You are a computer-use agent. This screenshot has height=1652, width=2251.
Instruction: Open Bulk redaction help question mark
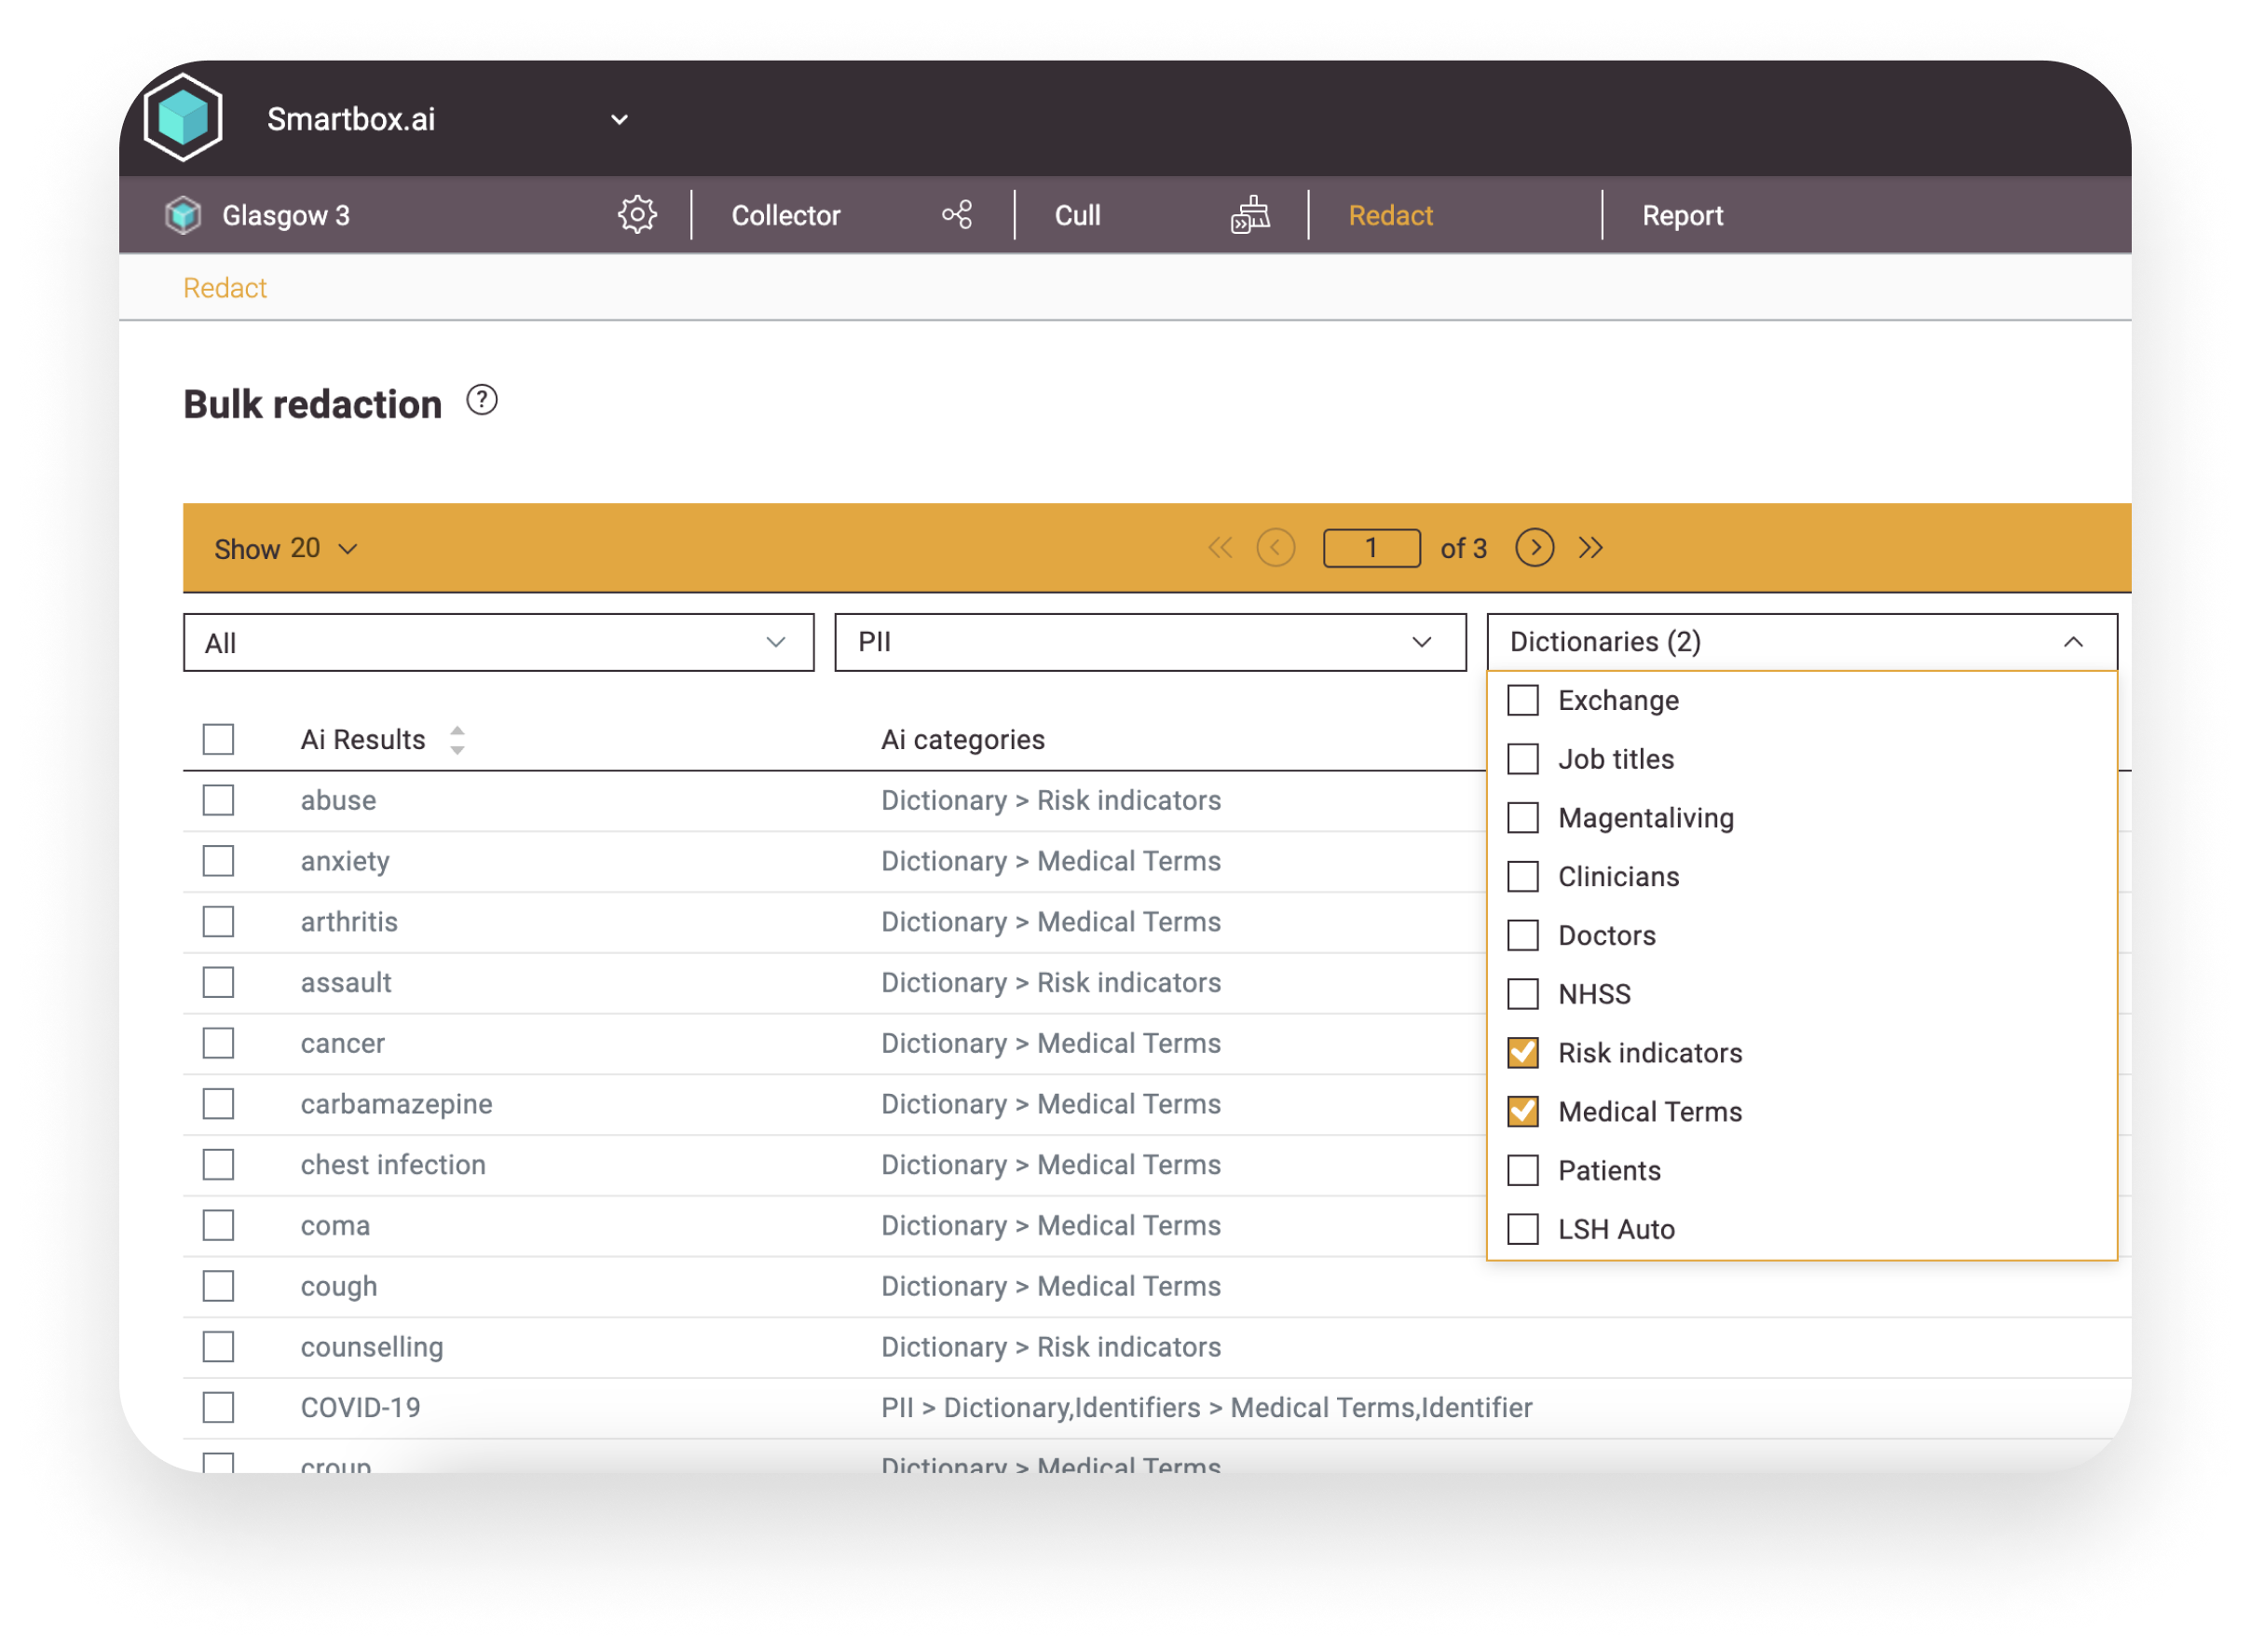[482, 401]
